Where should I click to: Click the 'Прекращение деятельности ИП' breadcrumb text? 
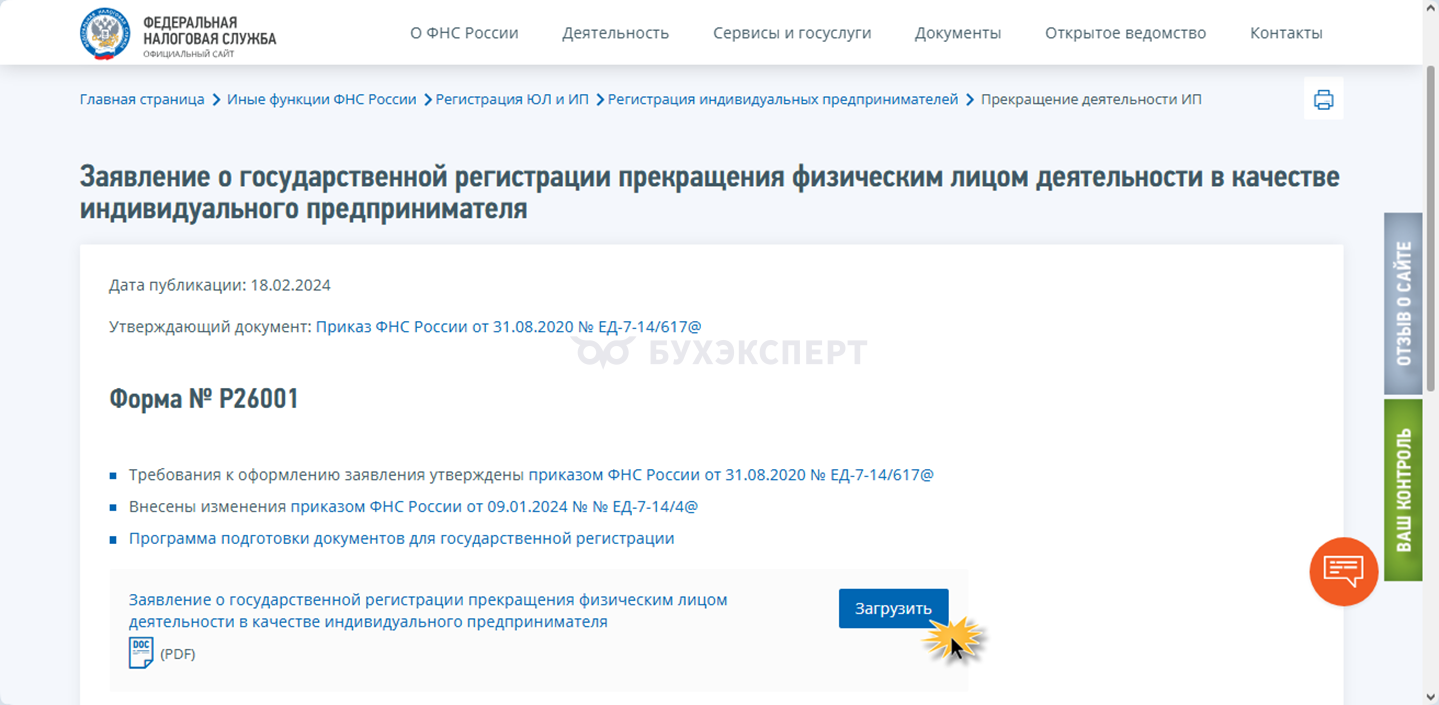(x=1091, y=99)
